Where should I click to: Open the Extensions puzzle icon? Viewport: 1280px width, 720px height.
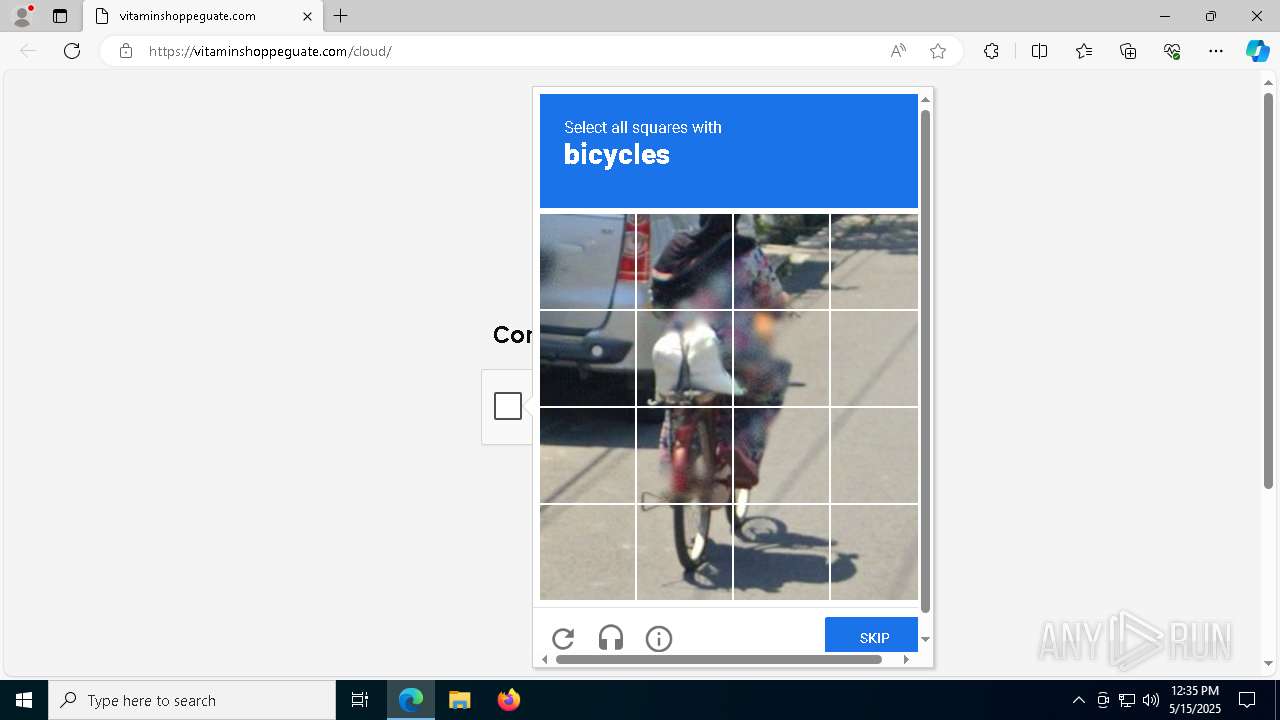click(991, 51)
